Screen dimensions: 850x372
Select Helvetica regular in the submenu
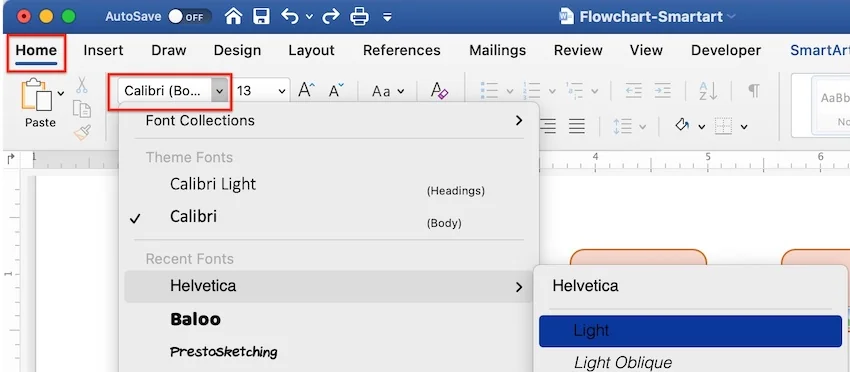(691, 286)
